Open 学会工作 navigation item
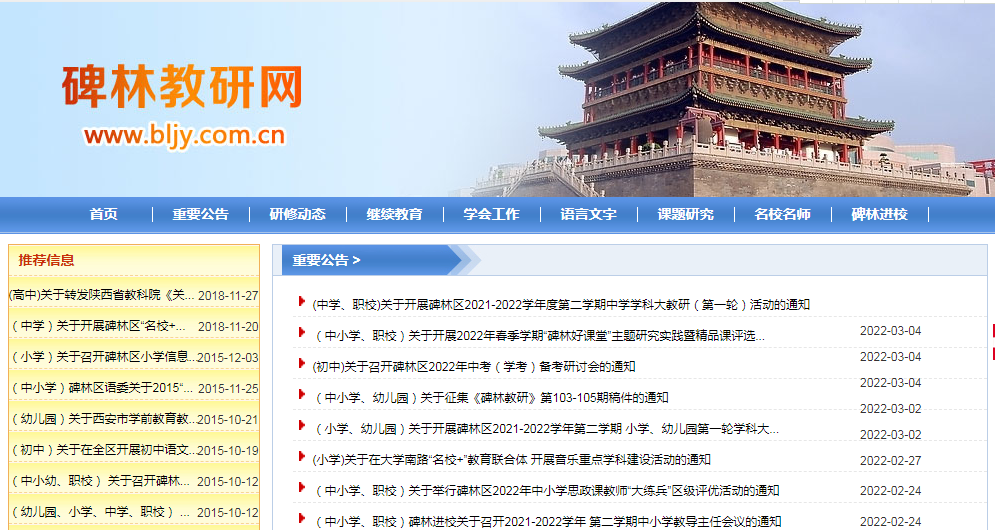 pos(492,215)
